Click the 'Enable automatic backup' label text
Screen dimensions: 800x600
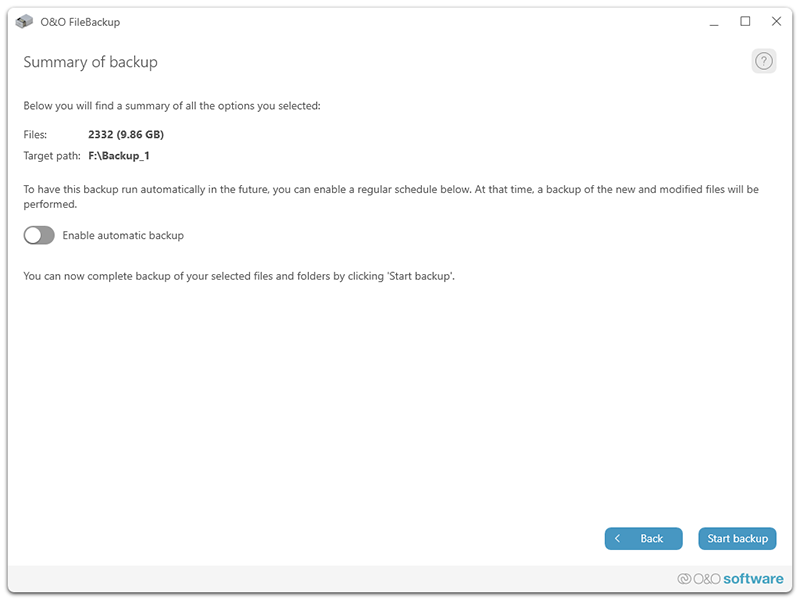123,236
